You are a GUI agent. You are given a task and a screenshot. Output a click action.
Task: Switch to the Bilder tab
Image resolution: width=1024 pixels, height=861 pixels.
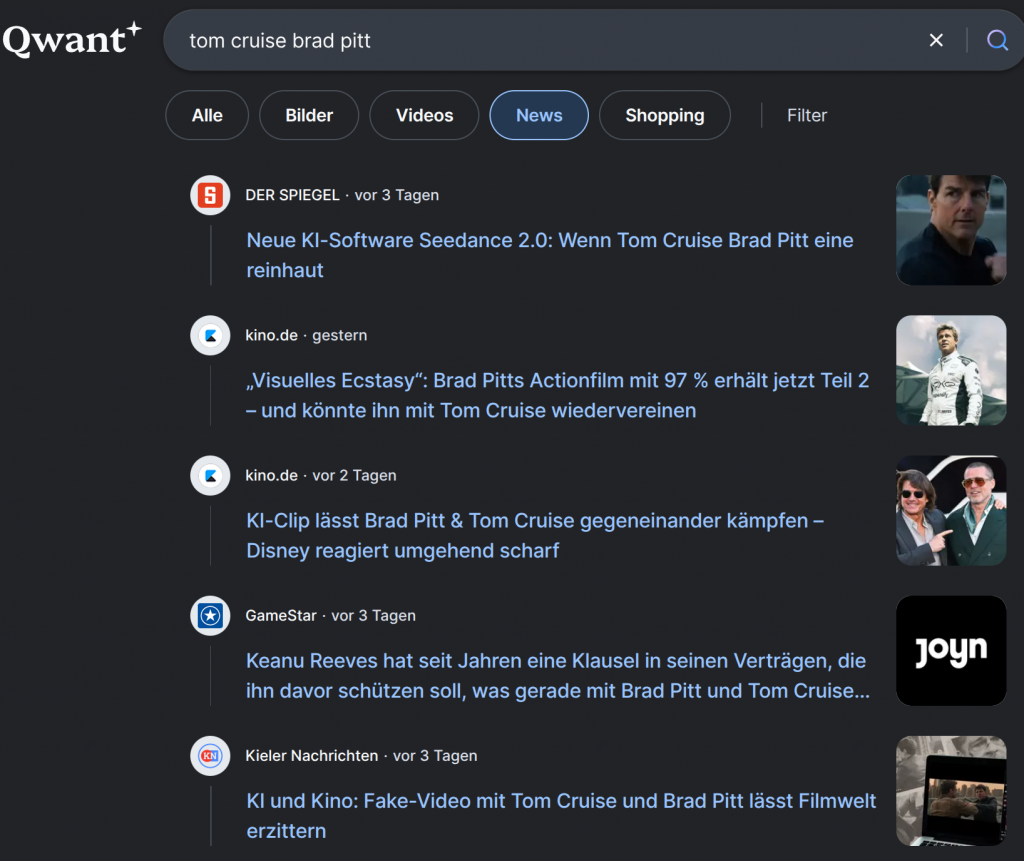309,115
